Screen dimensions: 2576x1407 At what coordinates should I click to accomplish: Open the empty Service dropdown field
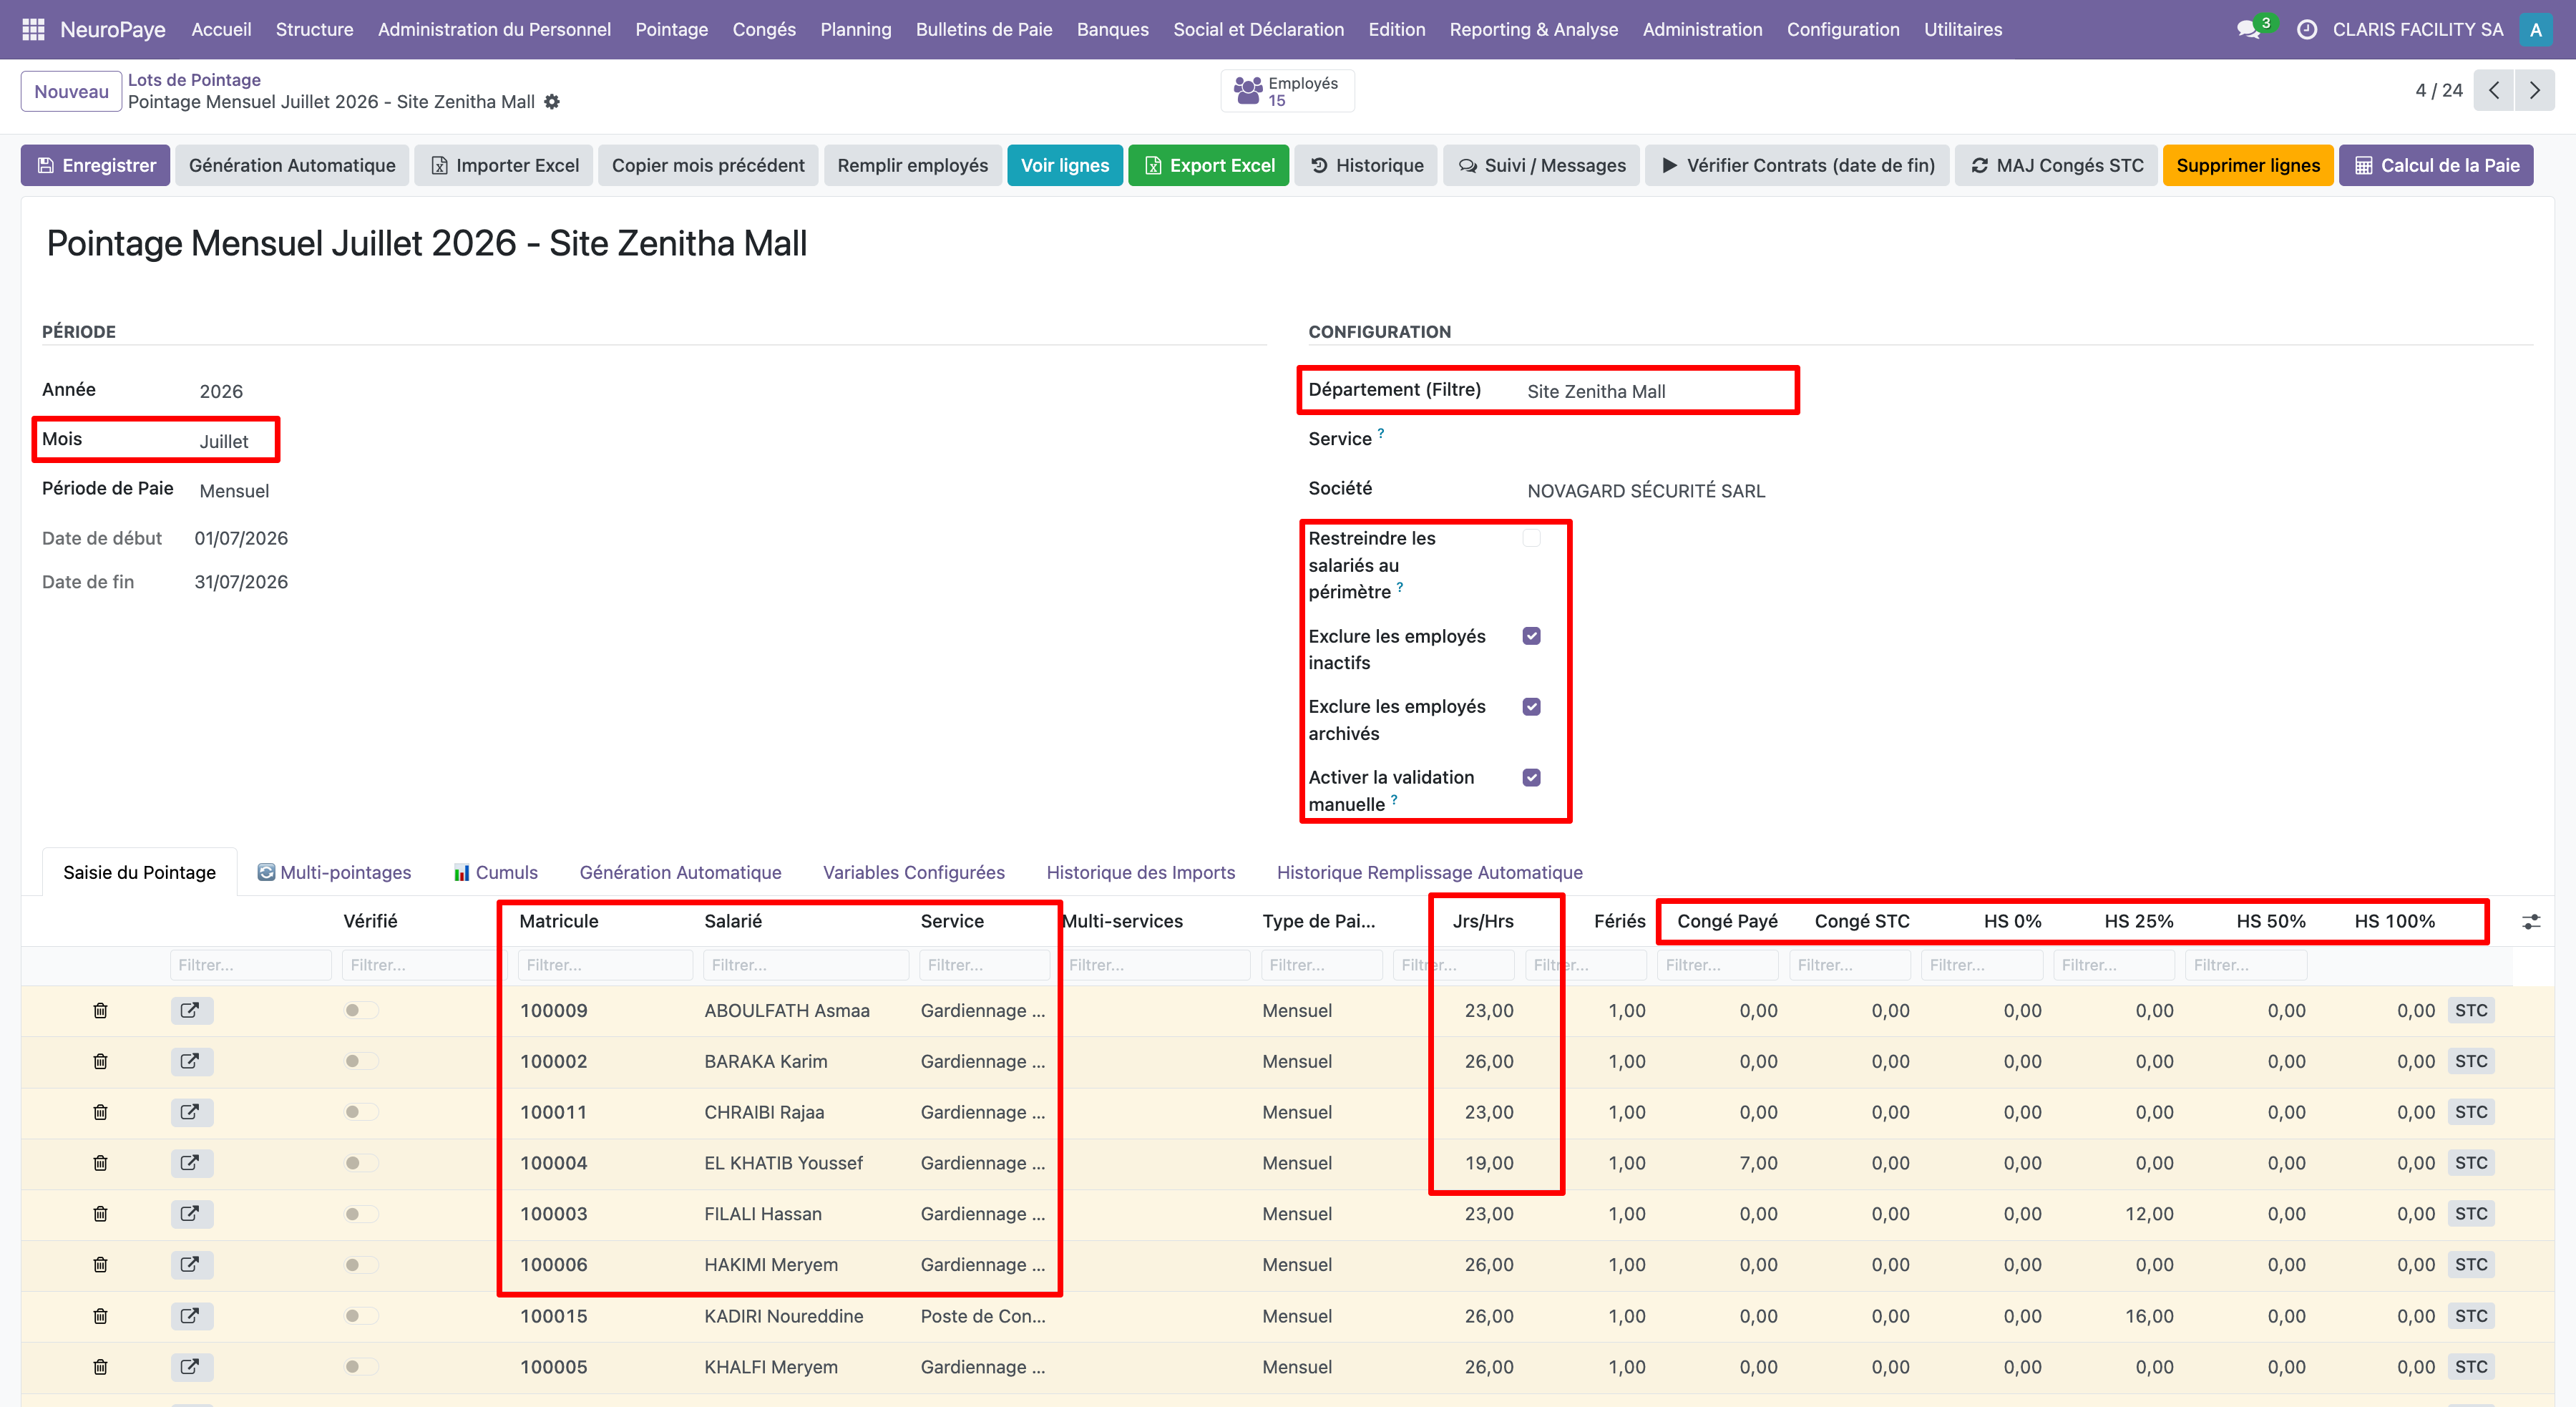[2028, 440]
